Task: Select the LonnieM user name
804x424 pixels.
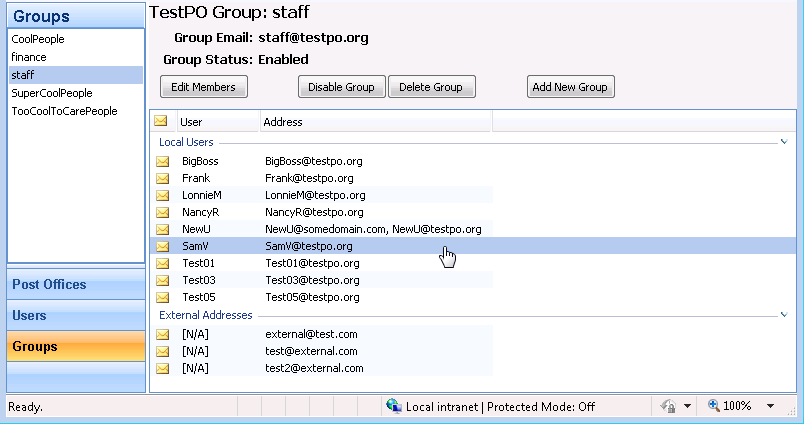Action: (x=202, y=195)
